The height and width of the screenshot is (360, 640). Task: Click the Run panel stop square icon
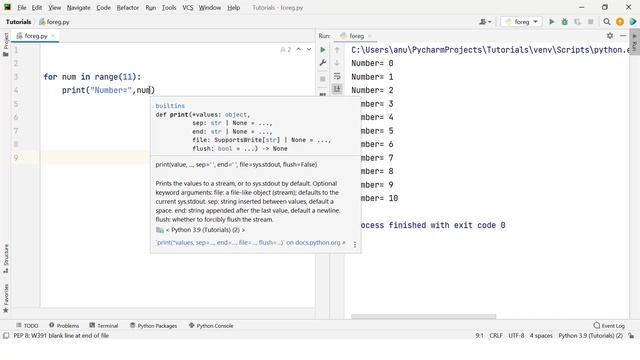[322, 79]
